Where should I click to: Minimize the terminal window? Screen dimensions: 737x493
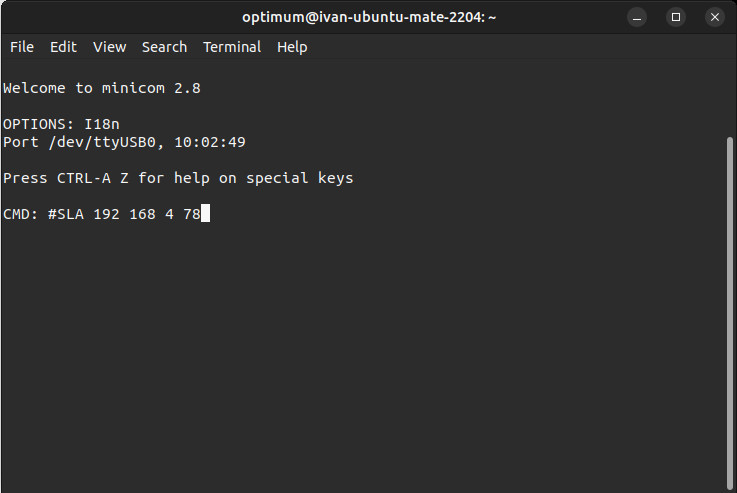click(x=637, y=17)
